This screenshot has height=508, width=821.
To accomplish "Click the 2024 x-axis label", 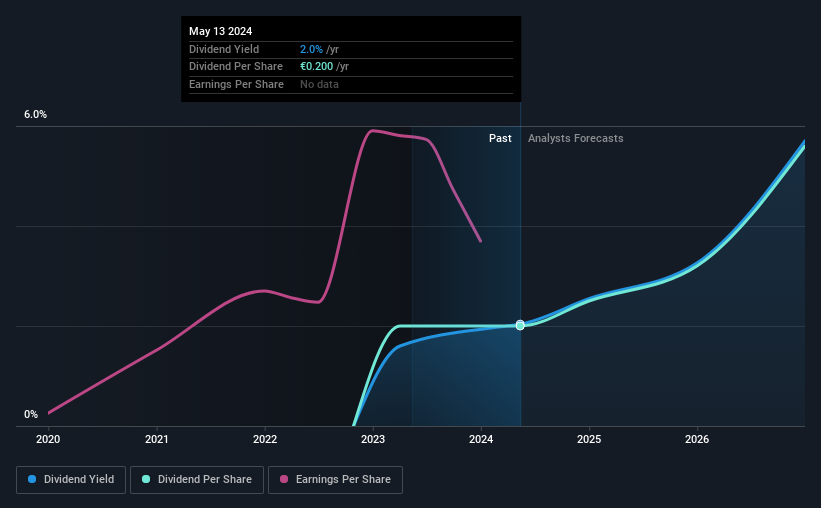I will [x=481, y=439].
